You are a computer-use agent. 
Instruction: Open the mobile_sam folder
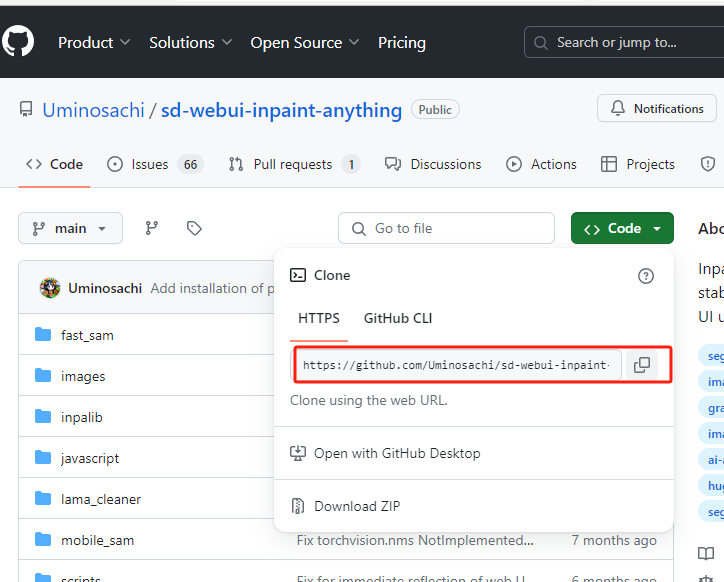point(97,540)
